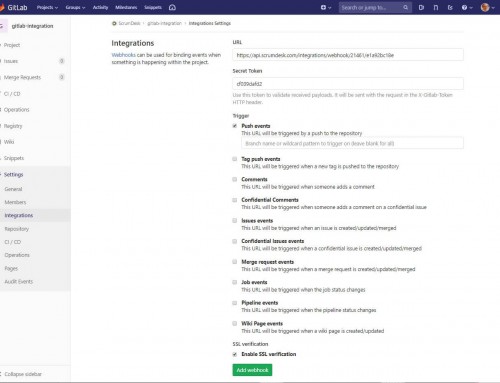The width and height of the screenshot is (500, 383).
Task: Open the Projects dropdown menu
Action: click(x=47, y=7)
